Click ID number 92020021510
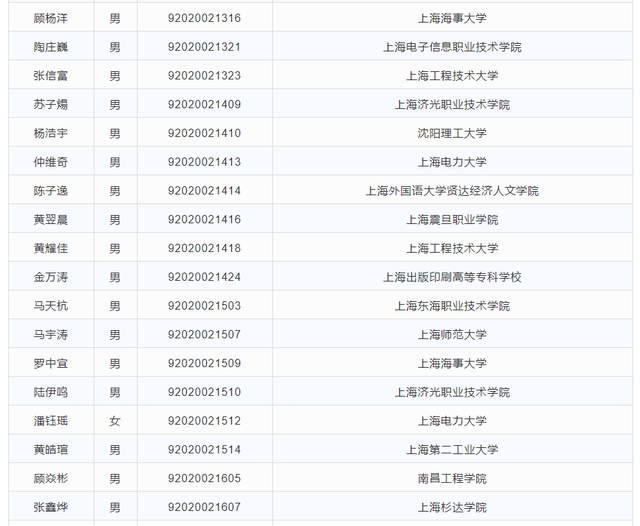Image resolution: width=640 pixels, height=526 pixels. point(204,392)
